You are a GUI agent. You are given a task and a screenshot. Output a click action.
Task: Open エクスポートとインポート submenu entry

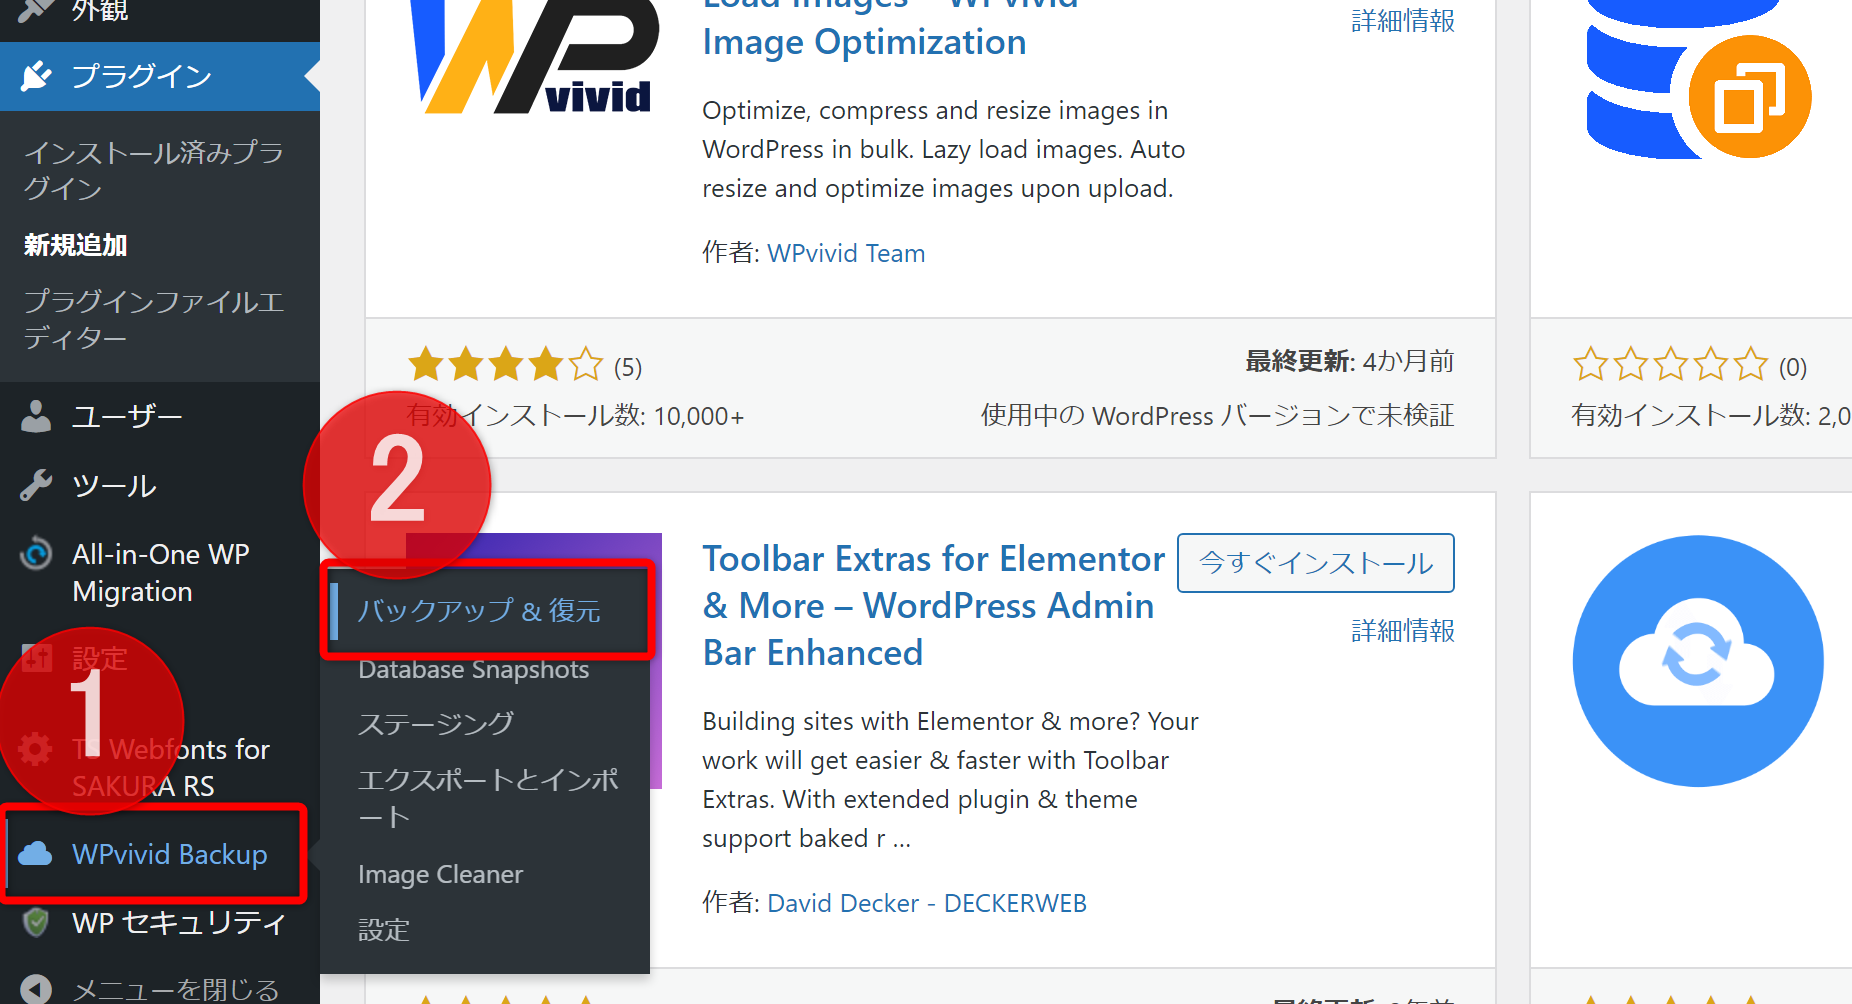(487, 797)
